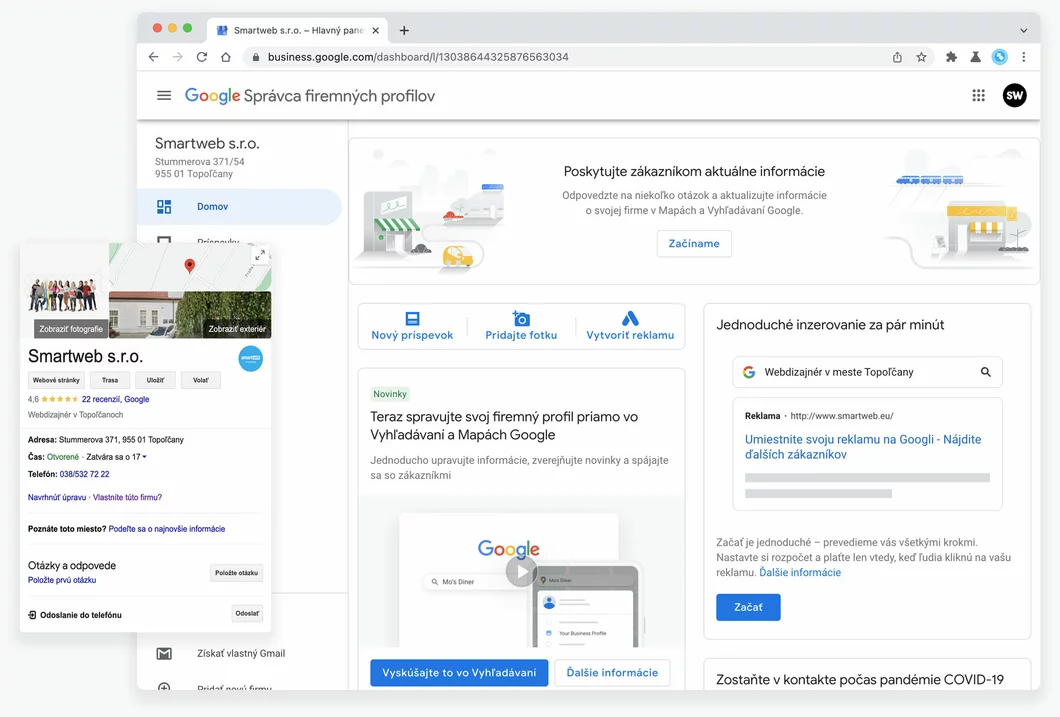Click the browser forward arrow
This screenshot has width=1060, height=717.
[178, 57]
